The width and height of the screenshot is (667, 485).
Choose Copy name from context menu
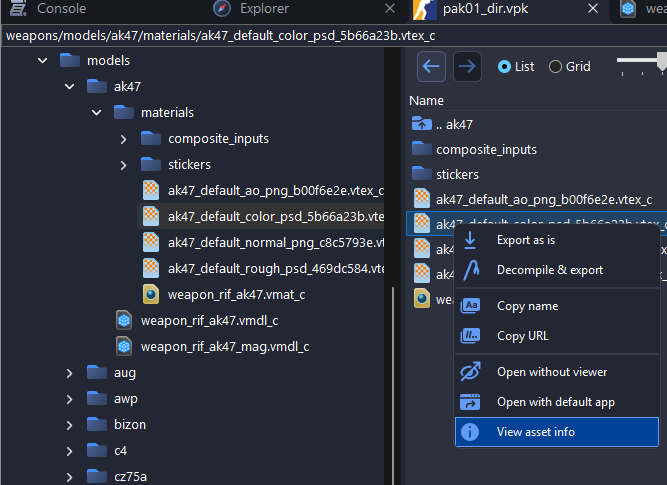[557, 306]
